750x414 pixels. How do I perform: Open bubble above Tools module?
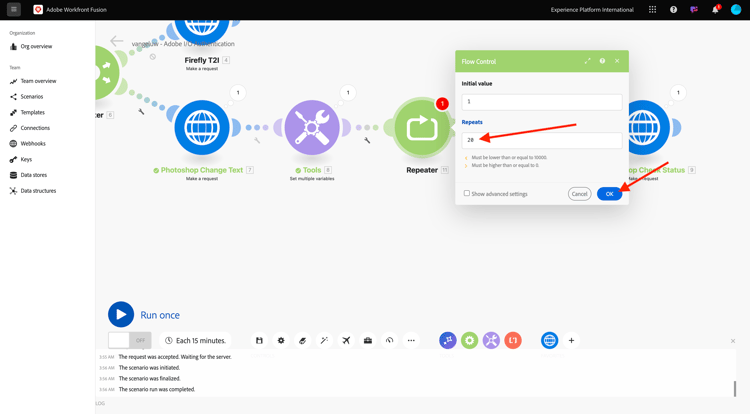348,93
